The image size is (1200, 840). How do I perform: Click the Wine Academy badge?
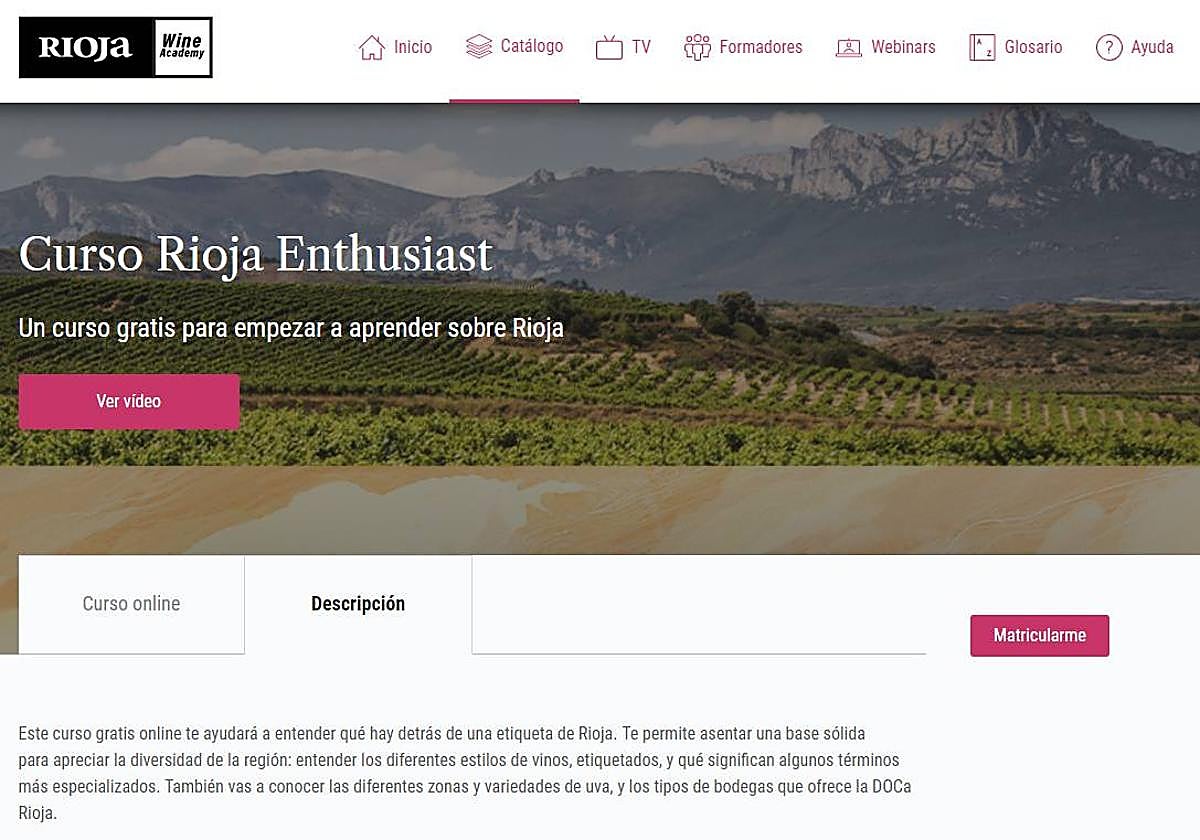181,47
